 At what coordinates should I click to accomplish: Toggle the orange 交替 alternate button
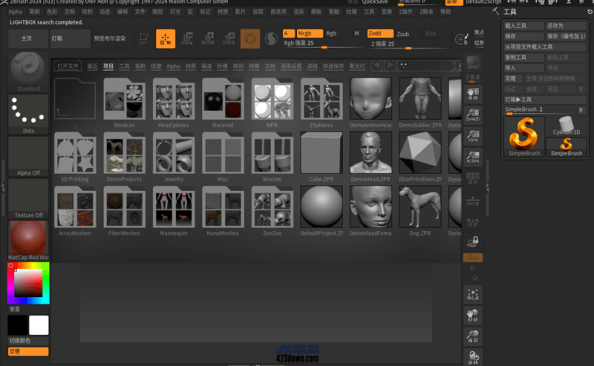tap(28, 351)
